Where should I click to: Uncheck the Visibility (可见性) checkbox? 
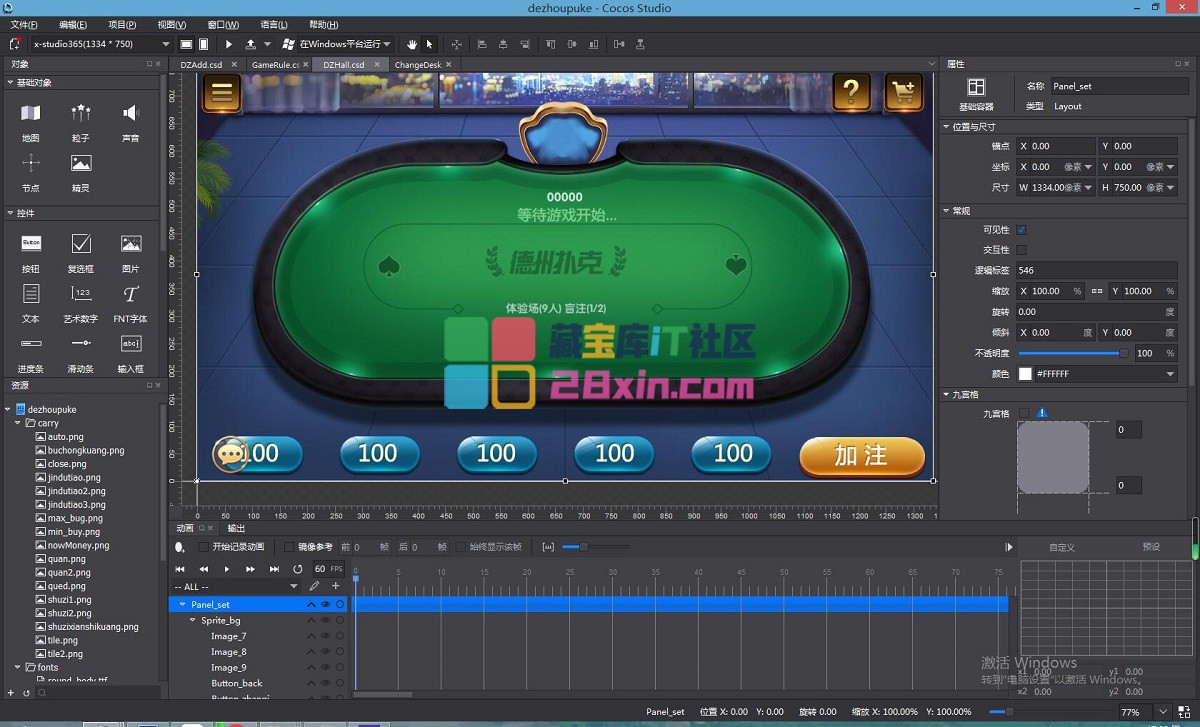coord(1021,230)
